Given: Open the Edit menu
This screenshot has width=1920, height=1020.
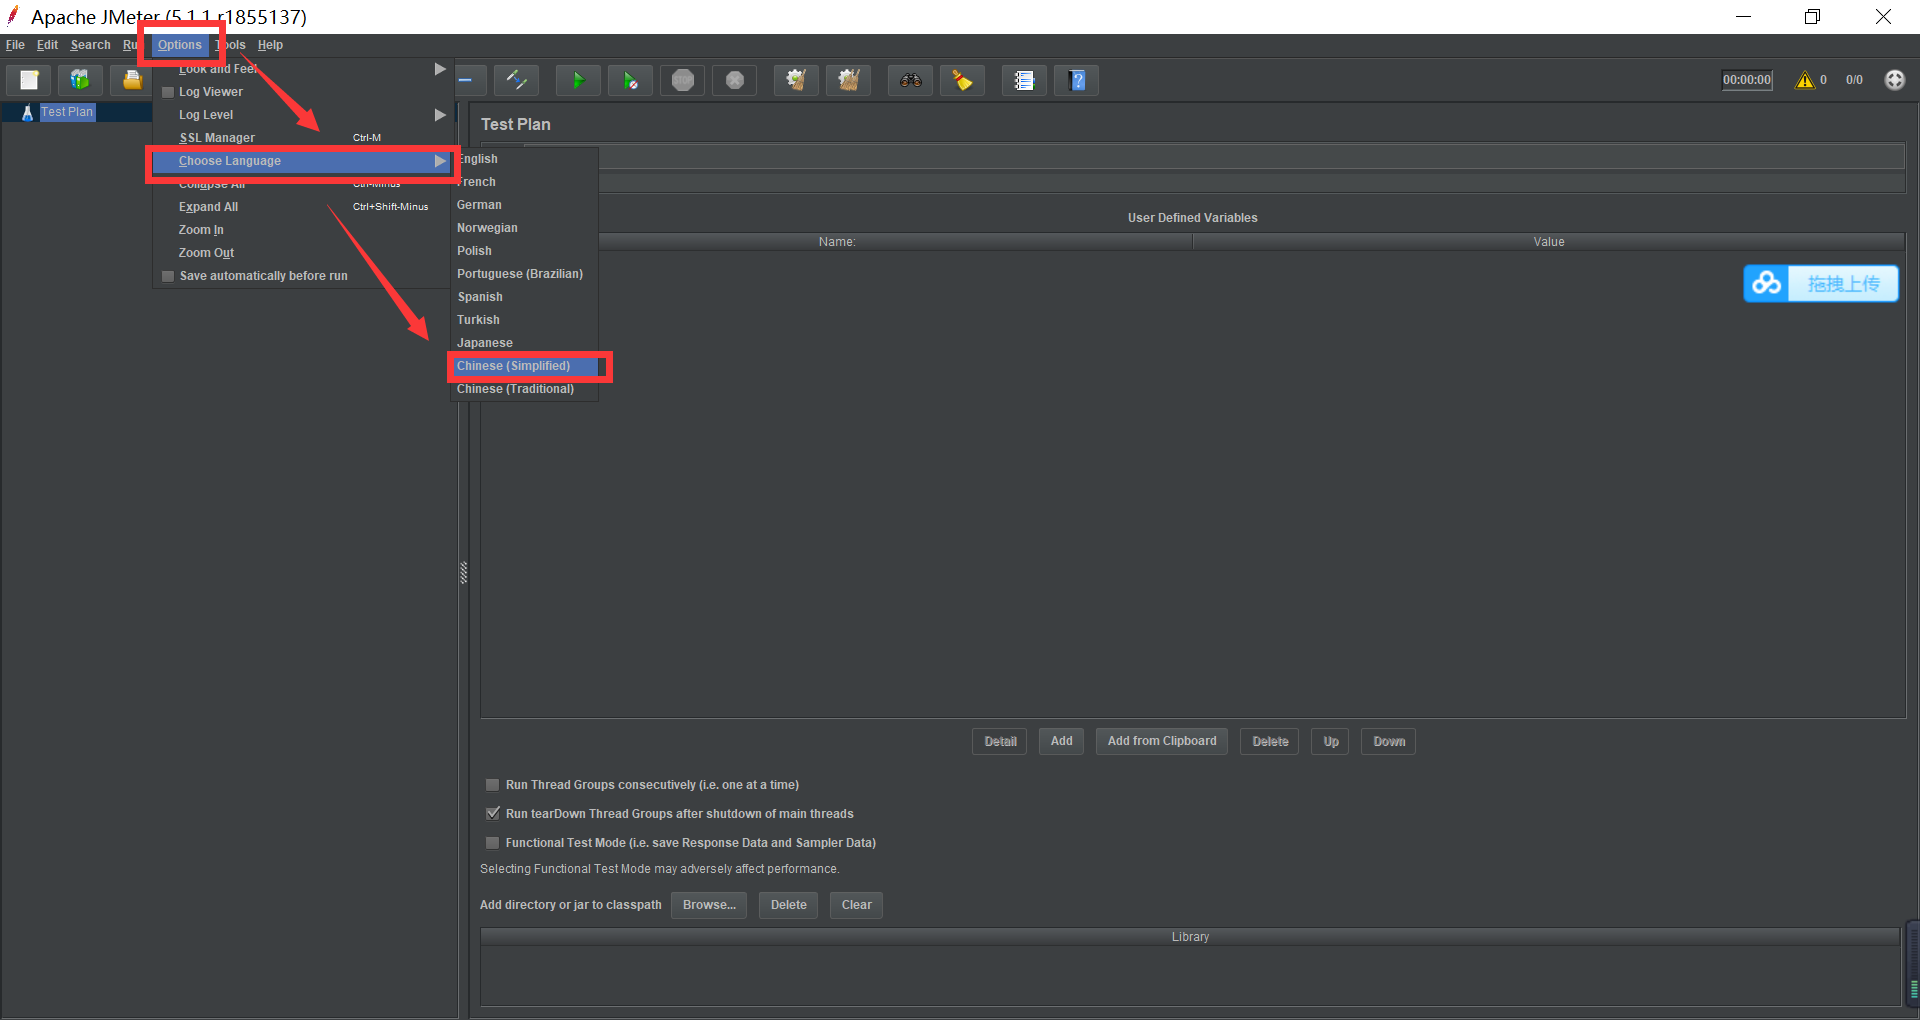Looking at the screenshot, I should 47,45.
